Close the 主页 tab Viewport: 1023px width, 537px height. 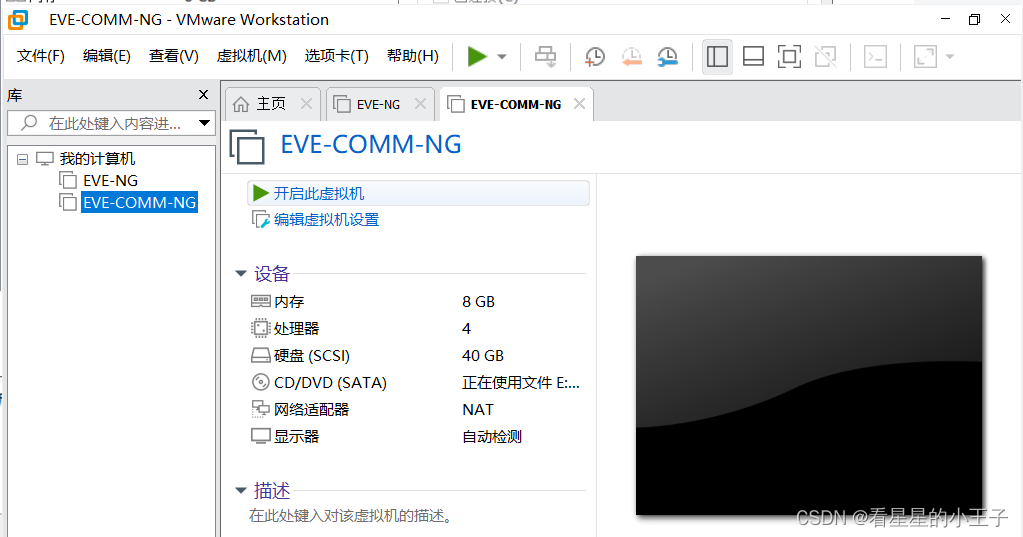[306, 104]
